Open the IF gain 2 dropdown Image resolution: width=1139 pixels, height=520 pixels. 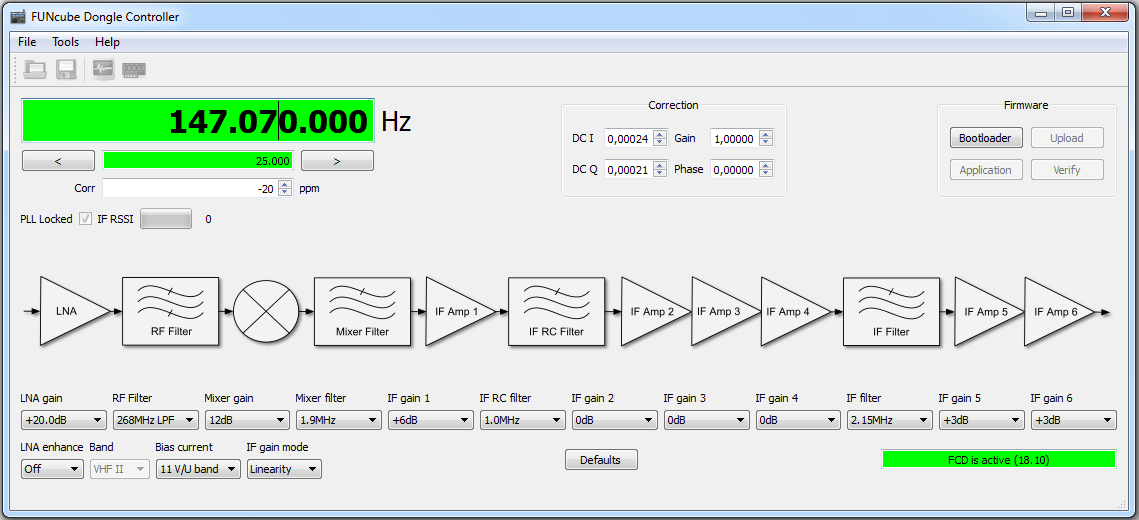click(615, 420)
